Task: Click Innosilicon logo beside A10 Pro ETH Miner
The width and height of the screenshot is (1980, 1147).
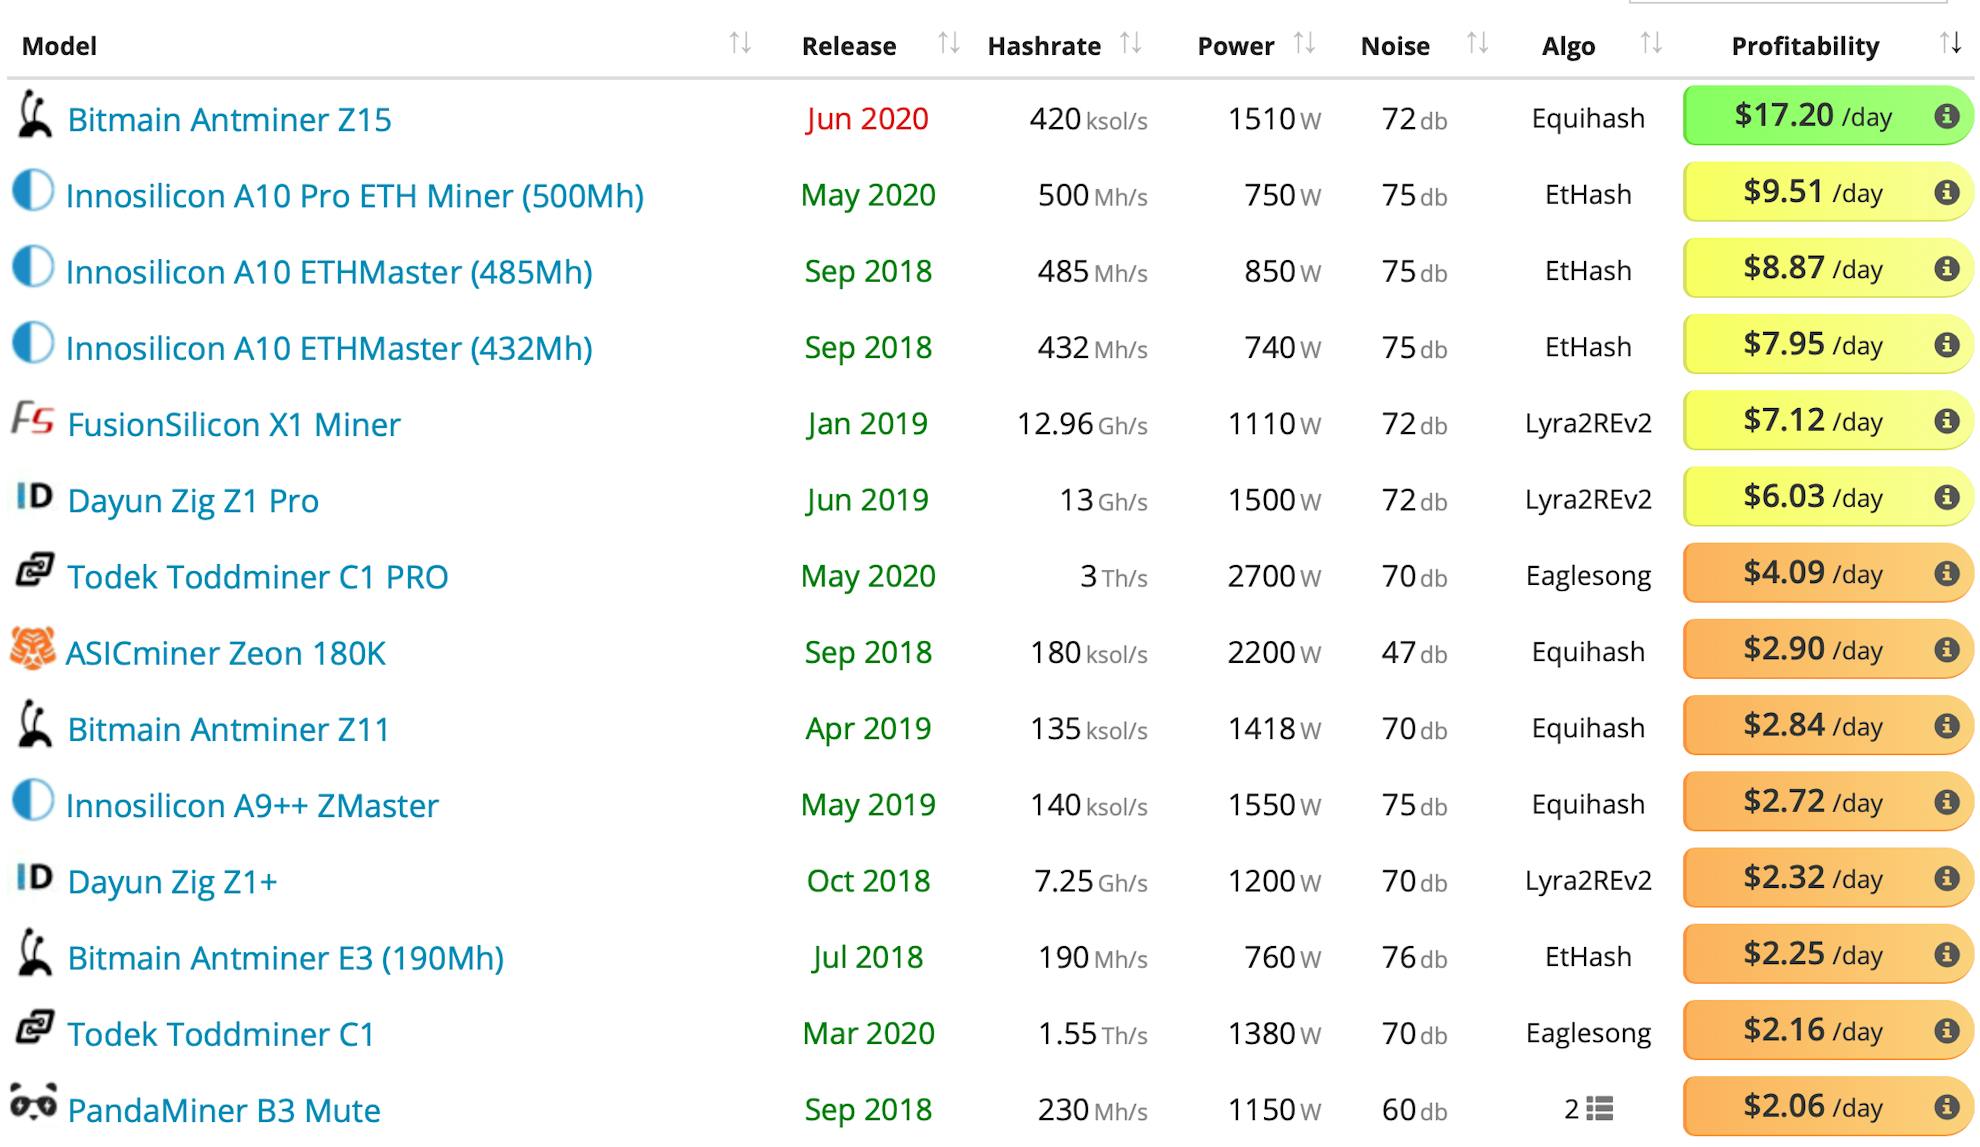Action: [33, 191]
